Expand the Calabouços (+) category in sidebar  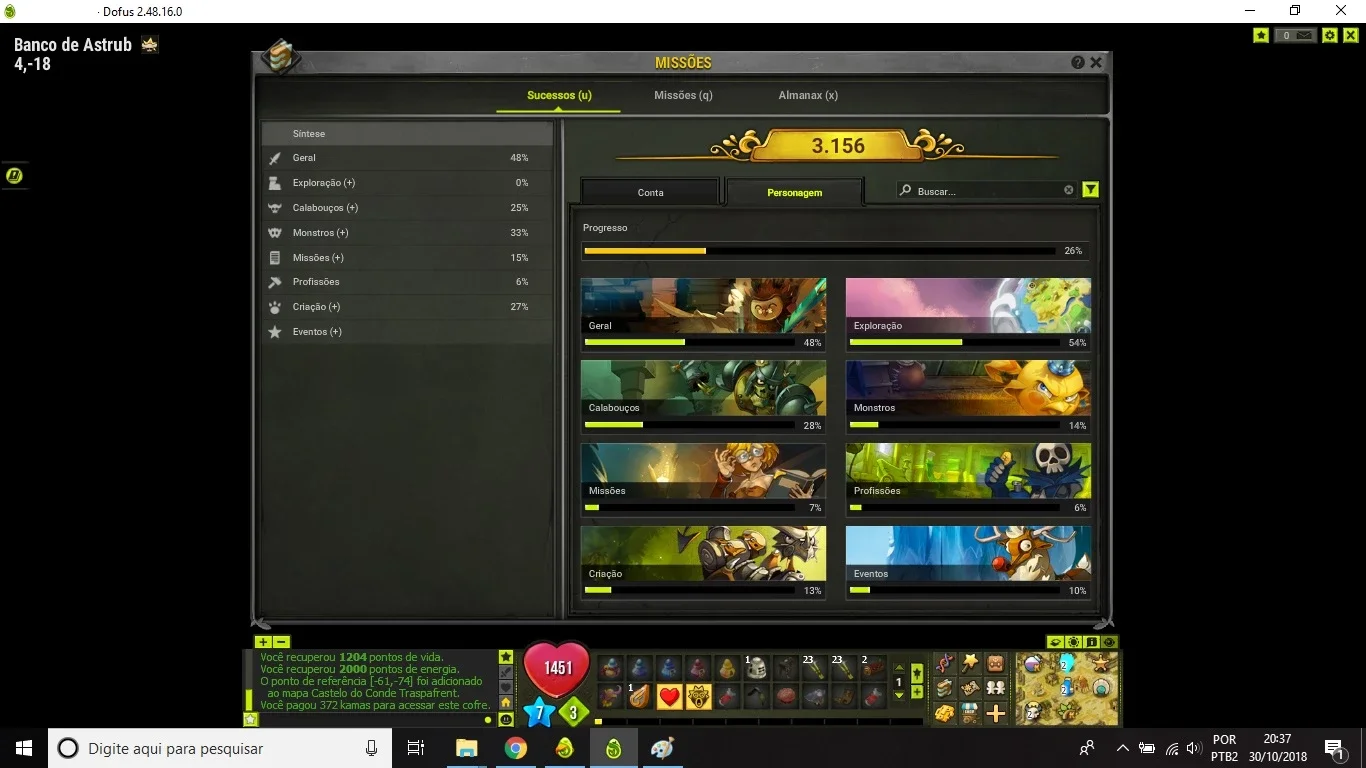click(408, 208)
